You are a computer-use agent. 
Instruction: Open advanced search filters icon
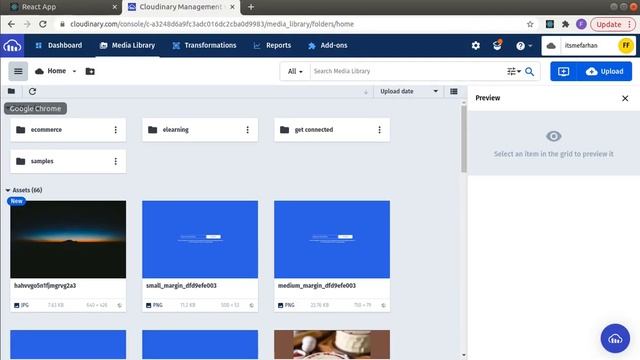click(x=513, y=71)
